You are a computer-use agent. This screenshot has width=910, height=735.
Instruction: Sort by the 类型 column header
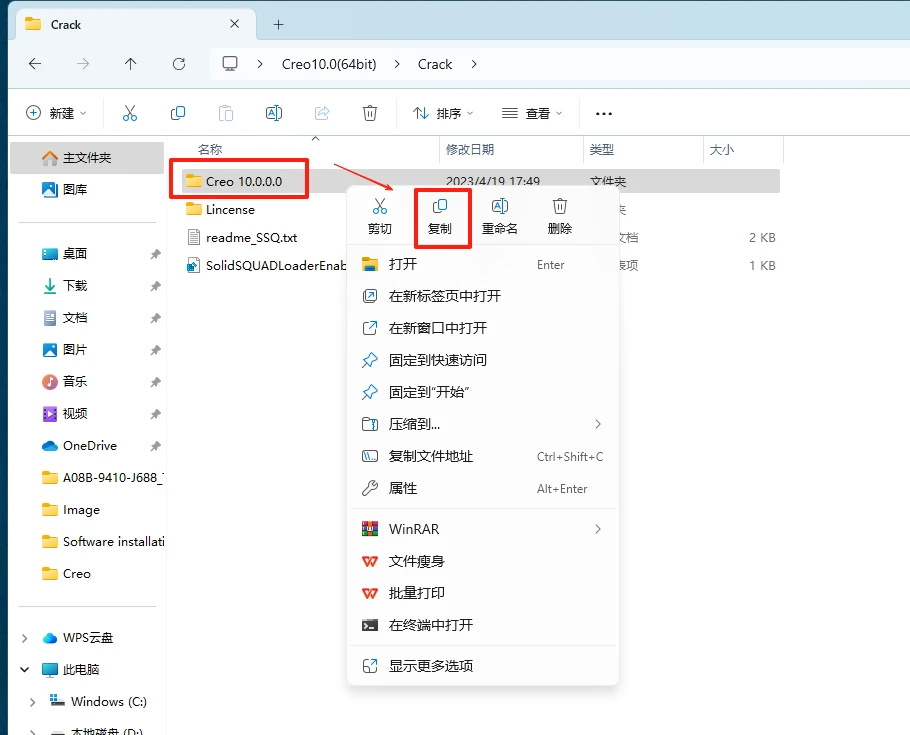[x=602, y=150]
